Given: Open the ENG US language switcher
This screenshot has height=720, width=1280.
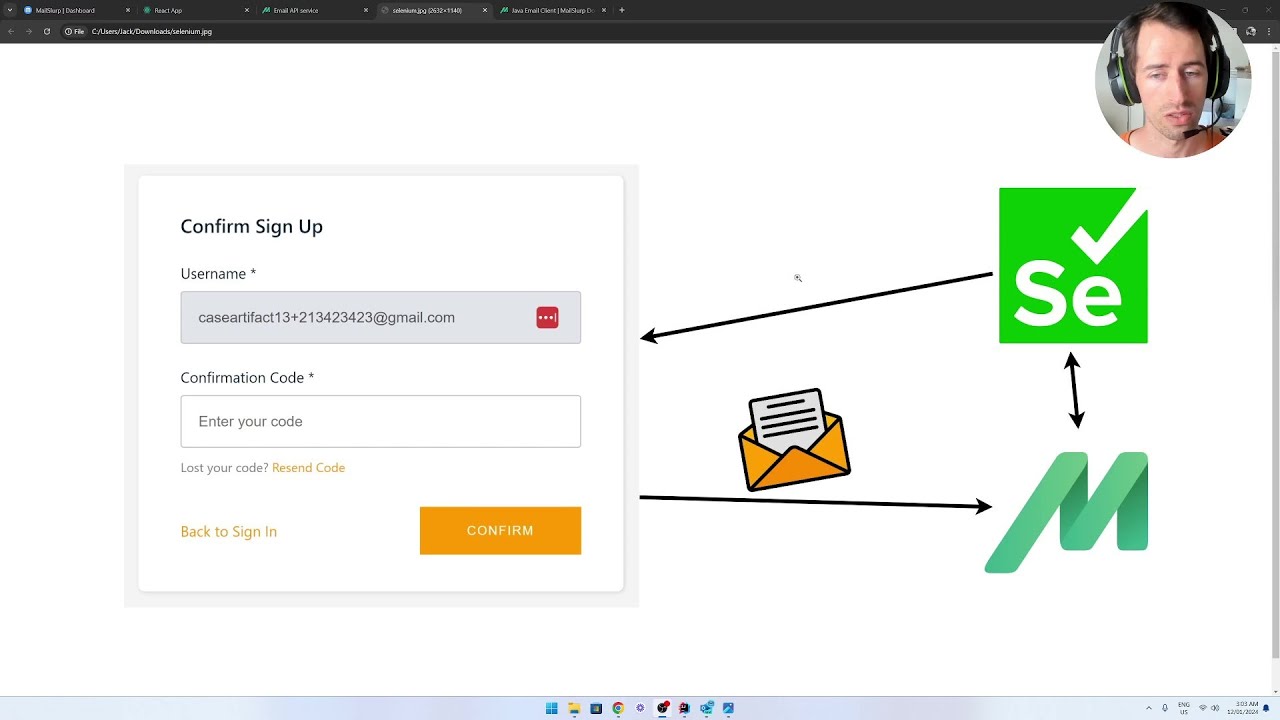Looking at the screenshot, I should pyautogui.click(x=1184, y=708).
